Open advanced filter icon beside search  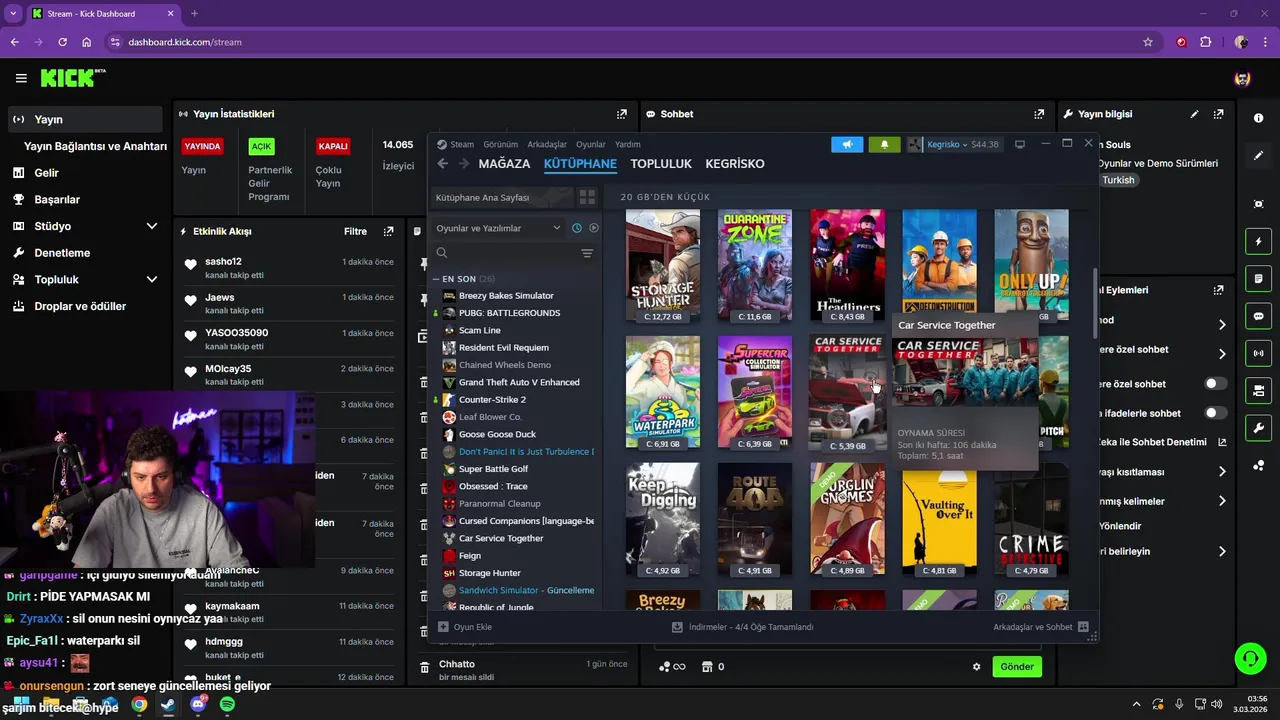coord(587,253)
